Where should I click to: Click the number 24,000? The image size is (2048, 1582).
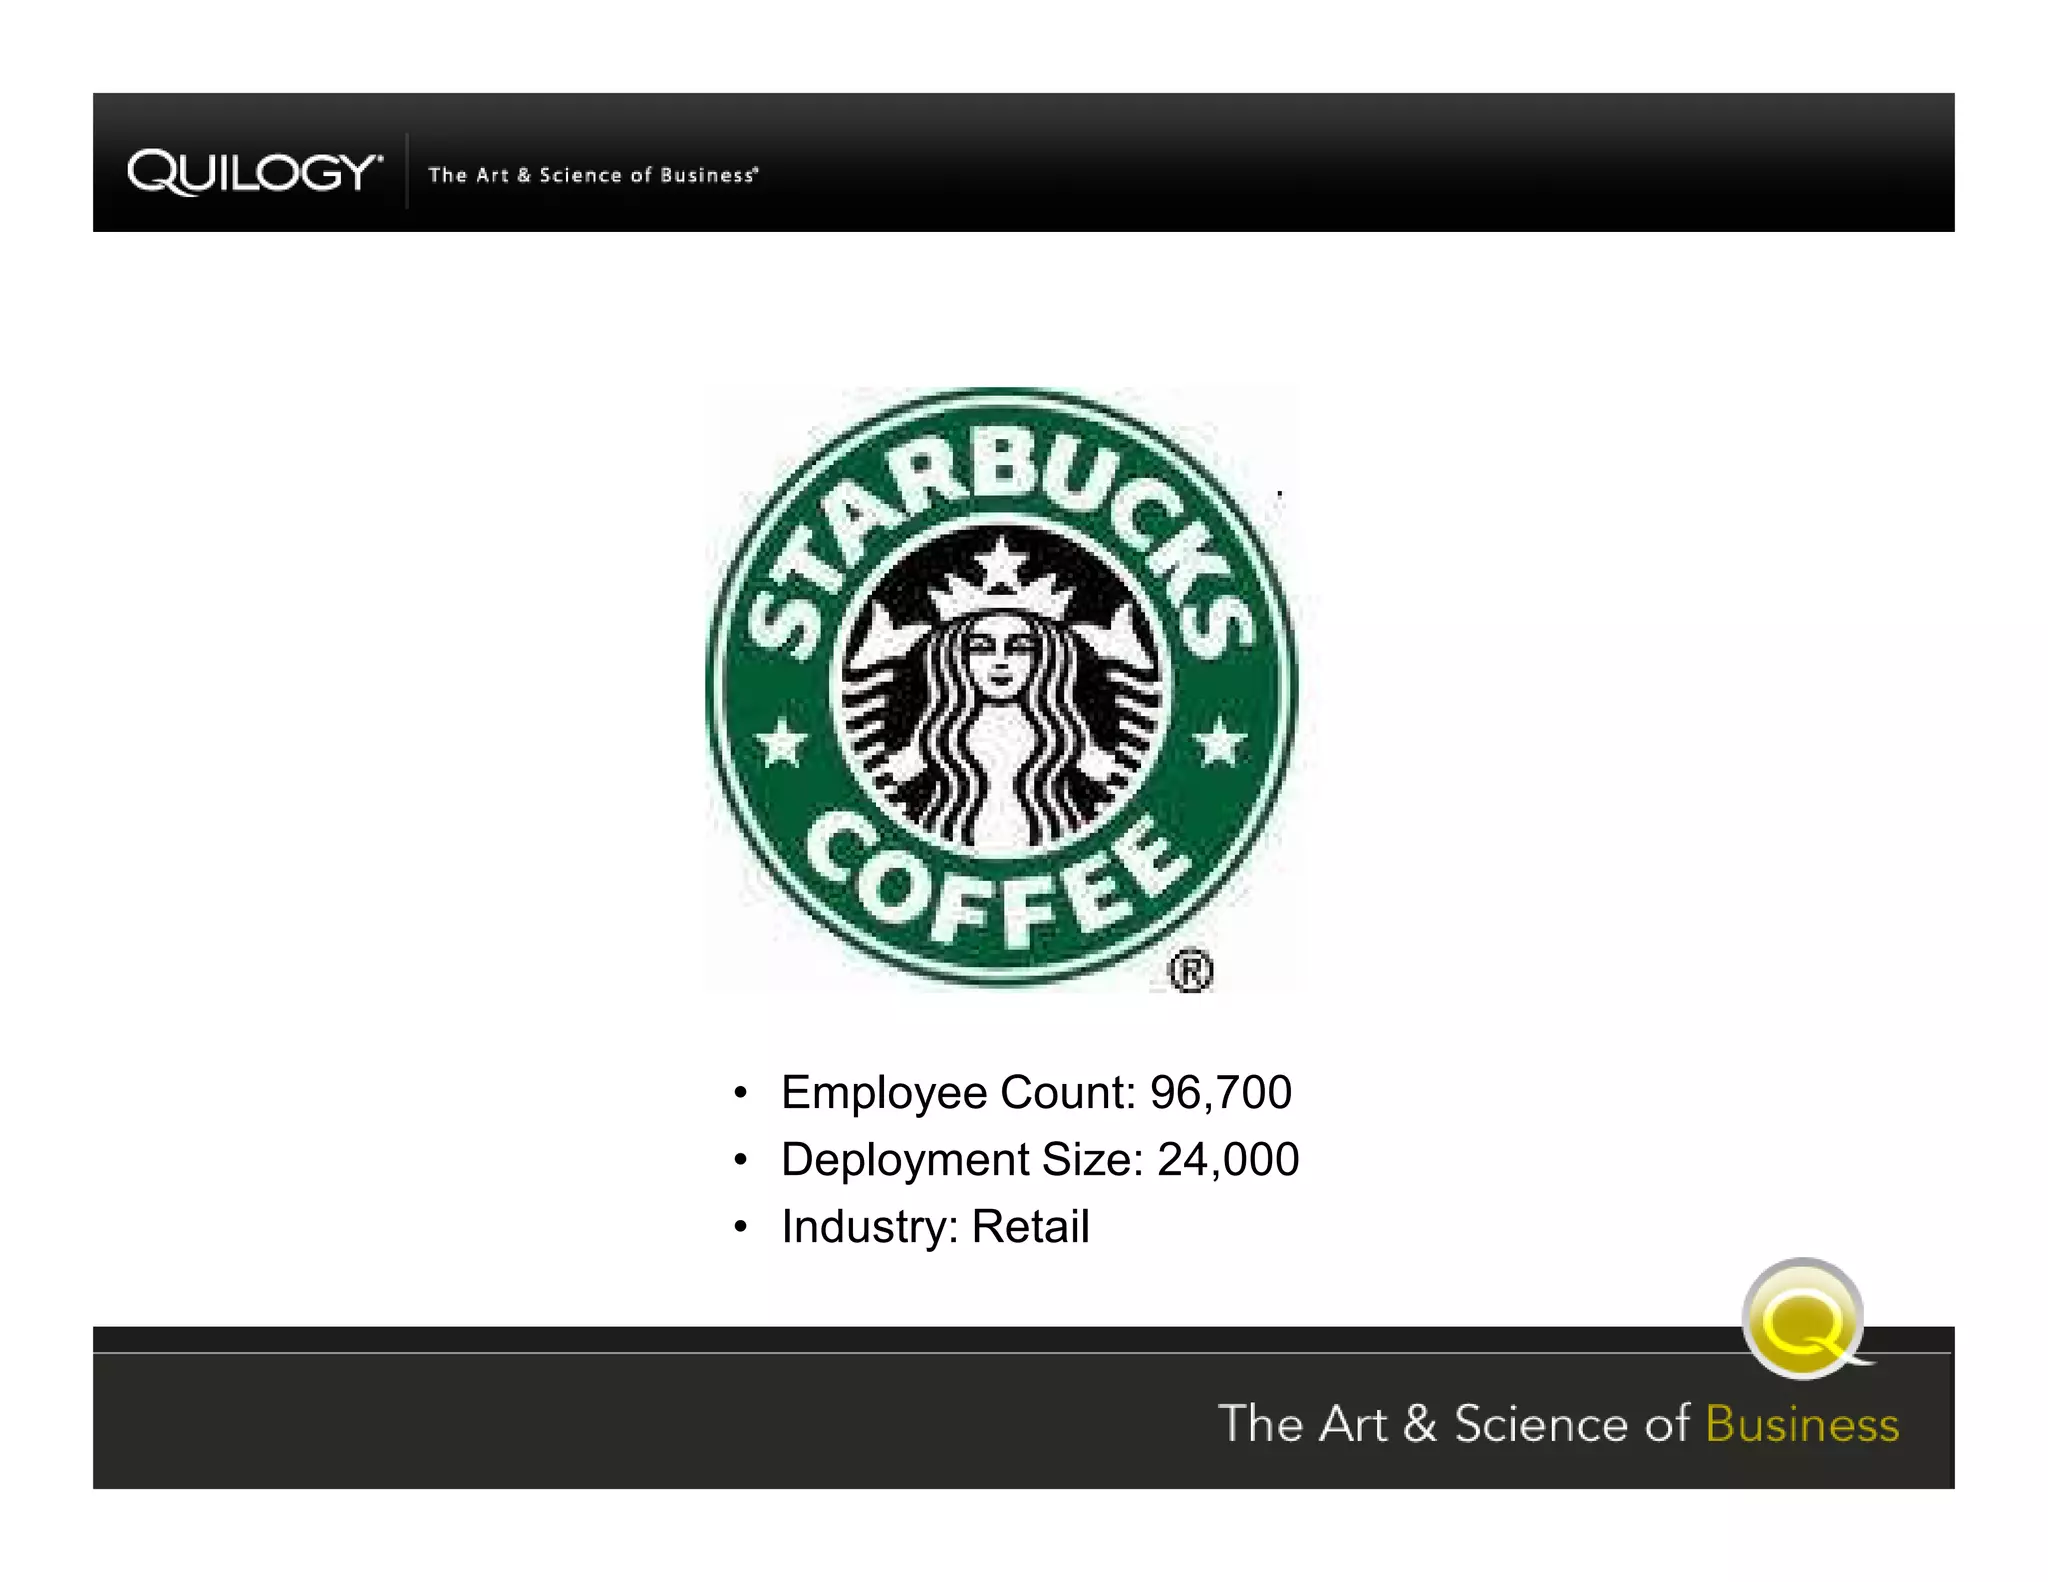[1227, 1160]
